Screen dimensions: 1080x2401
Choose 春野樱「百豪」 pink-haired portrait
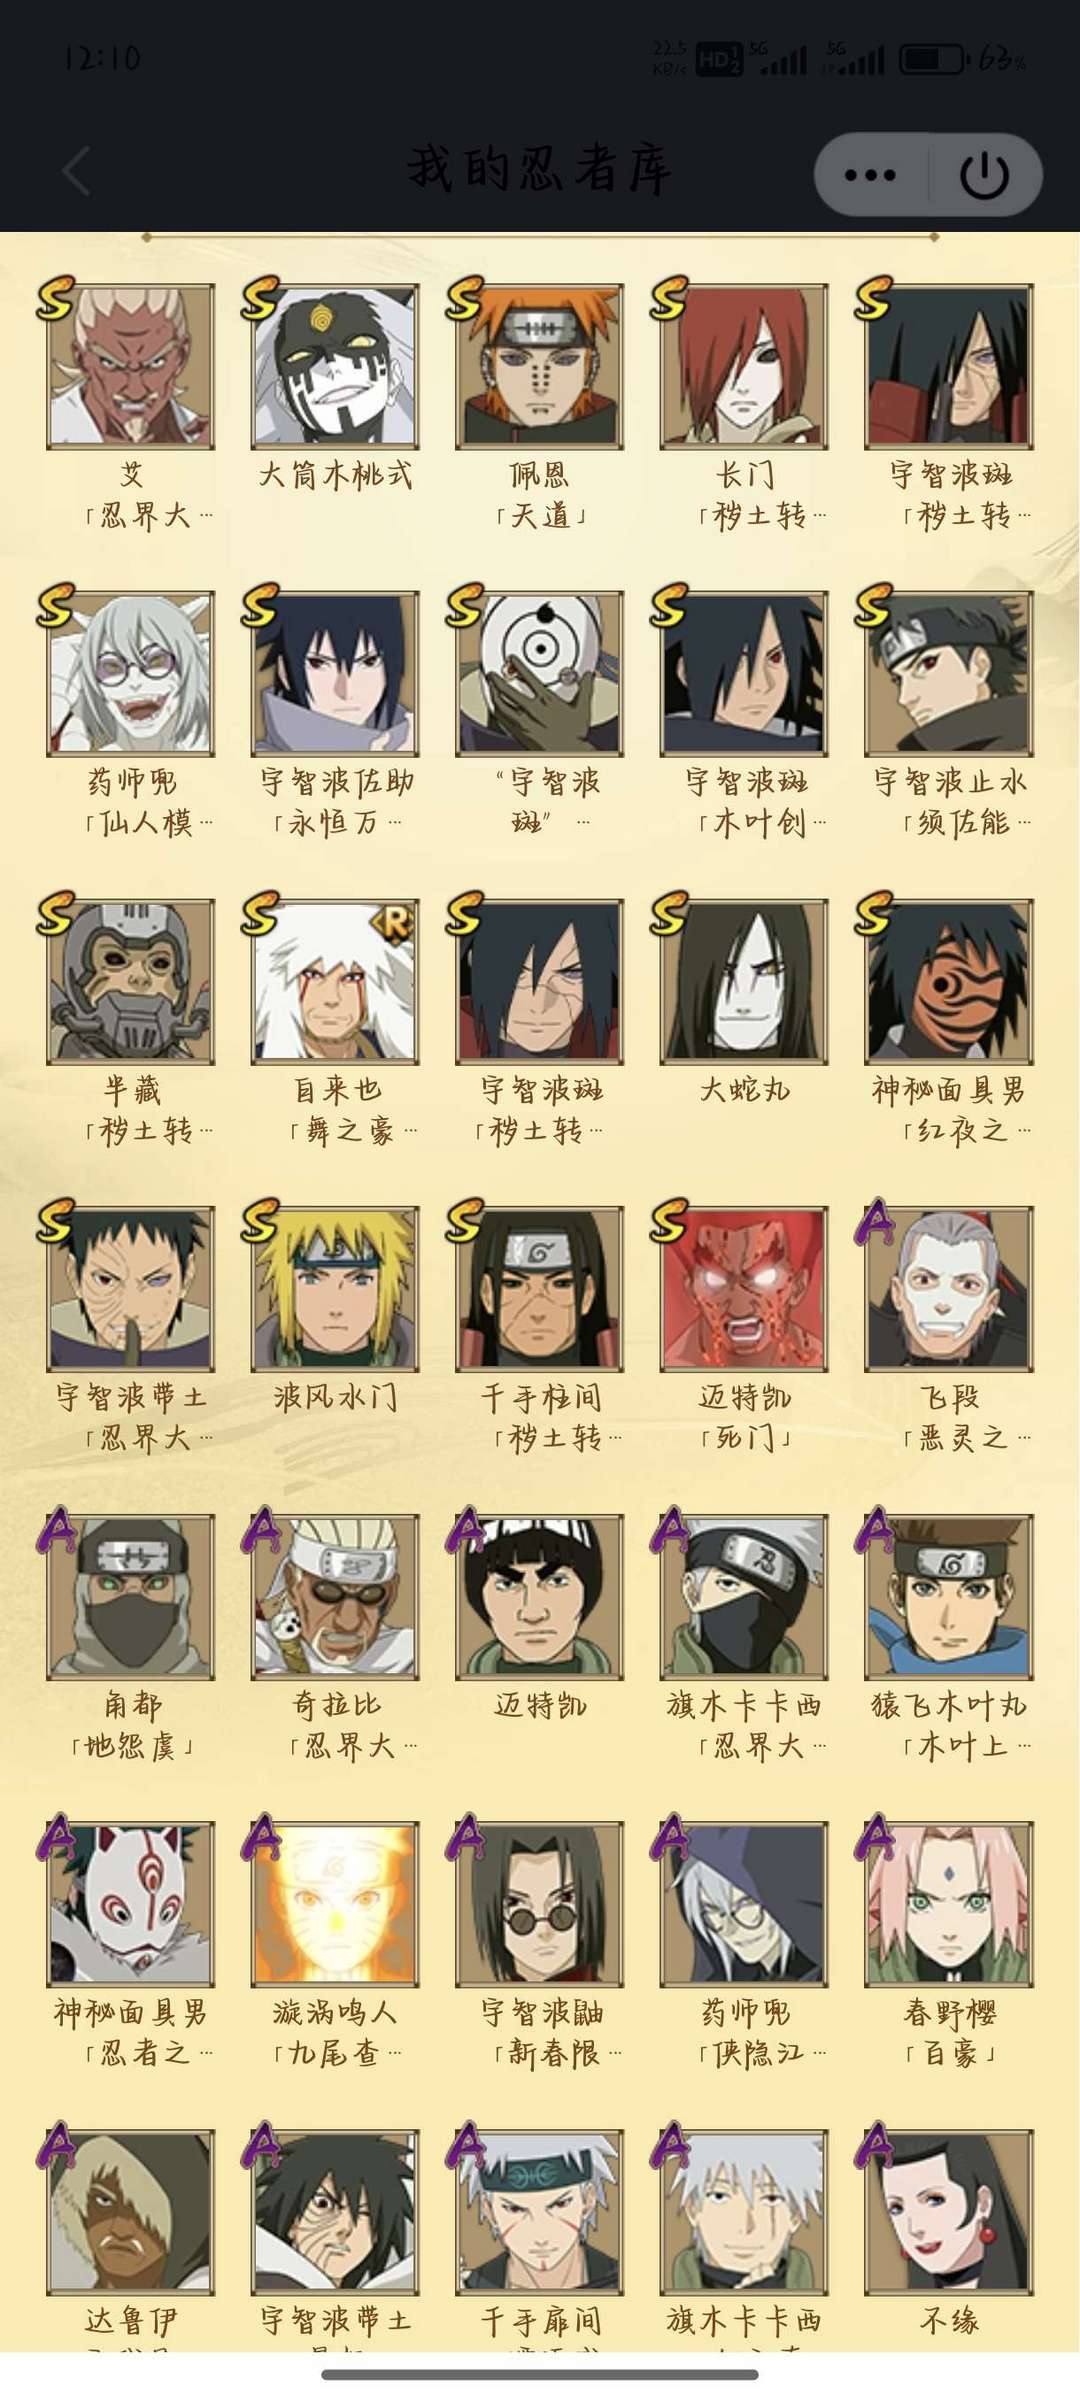click(949, 1903)
